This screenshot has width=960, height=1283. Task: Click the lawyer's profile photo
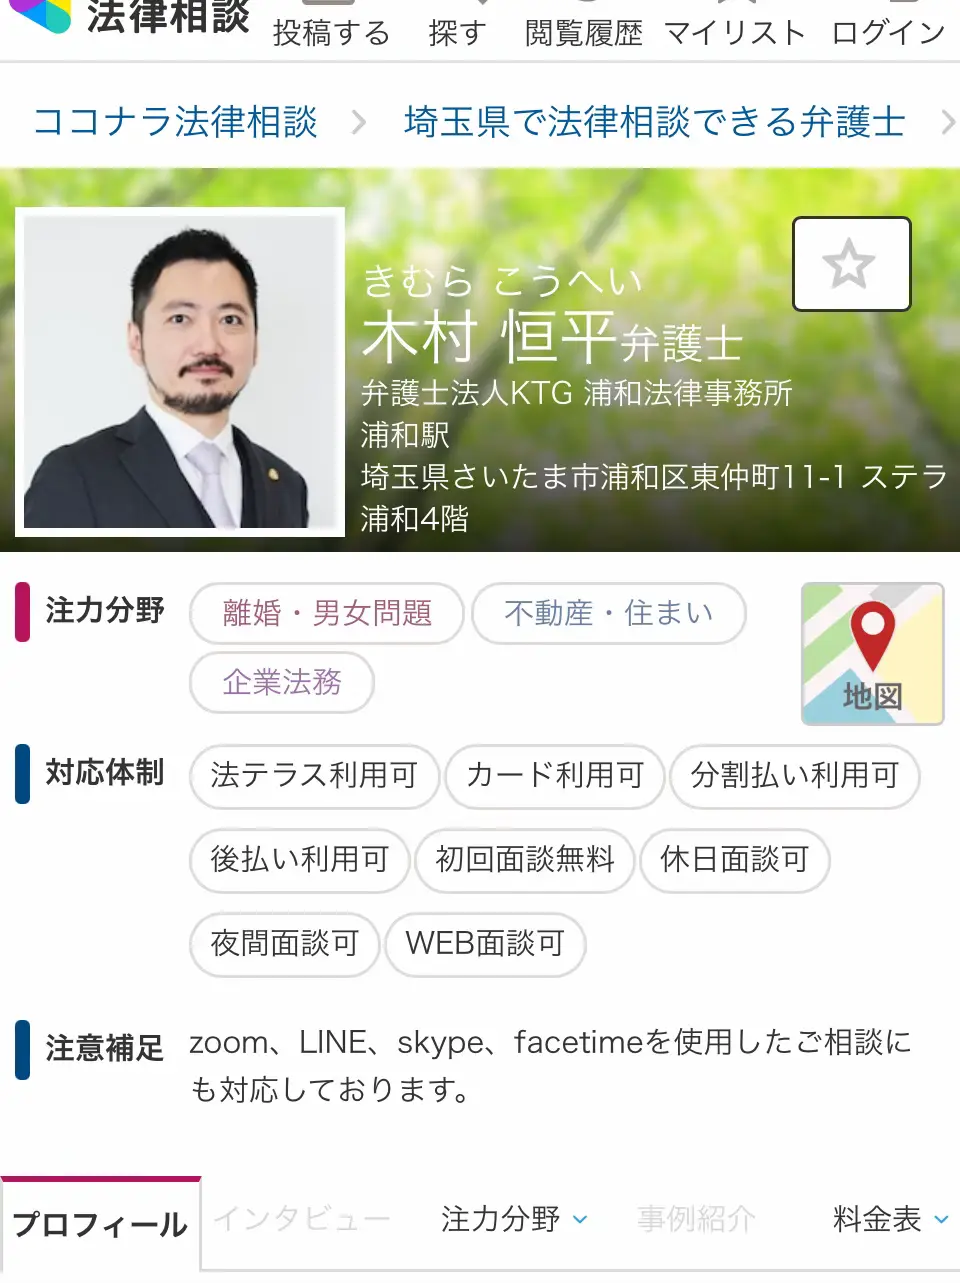(x=180, y=372)
